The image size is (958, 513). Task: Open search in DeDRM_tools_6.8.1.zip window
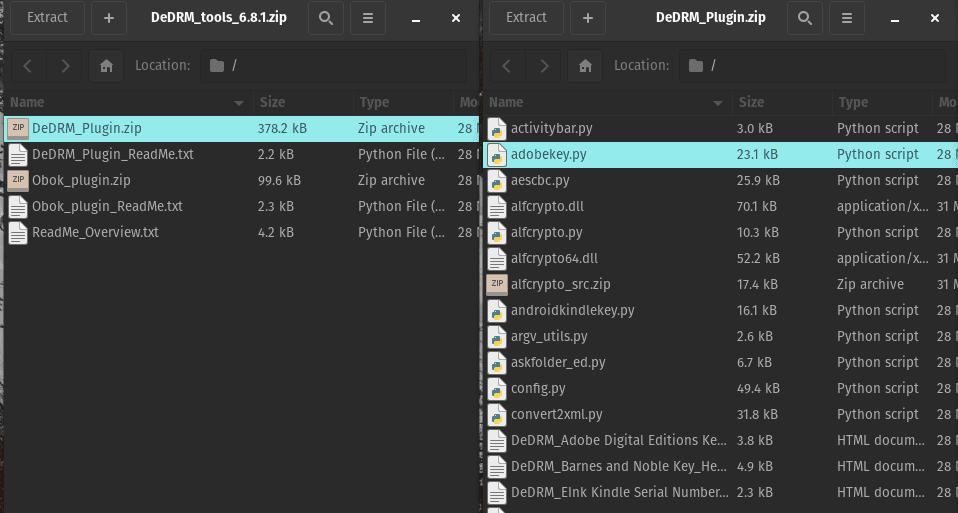tap(326, 18)
